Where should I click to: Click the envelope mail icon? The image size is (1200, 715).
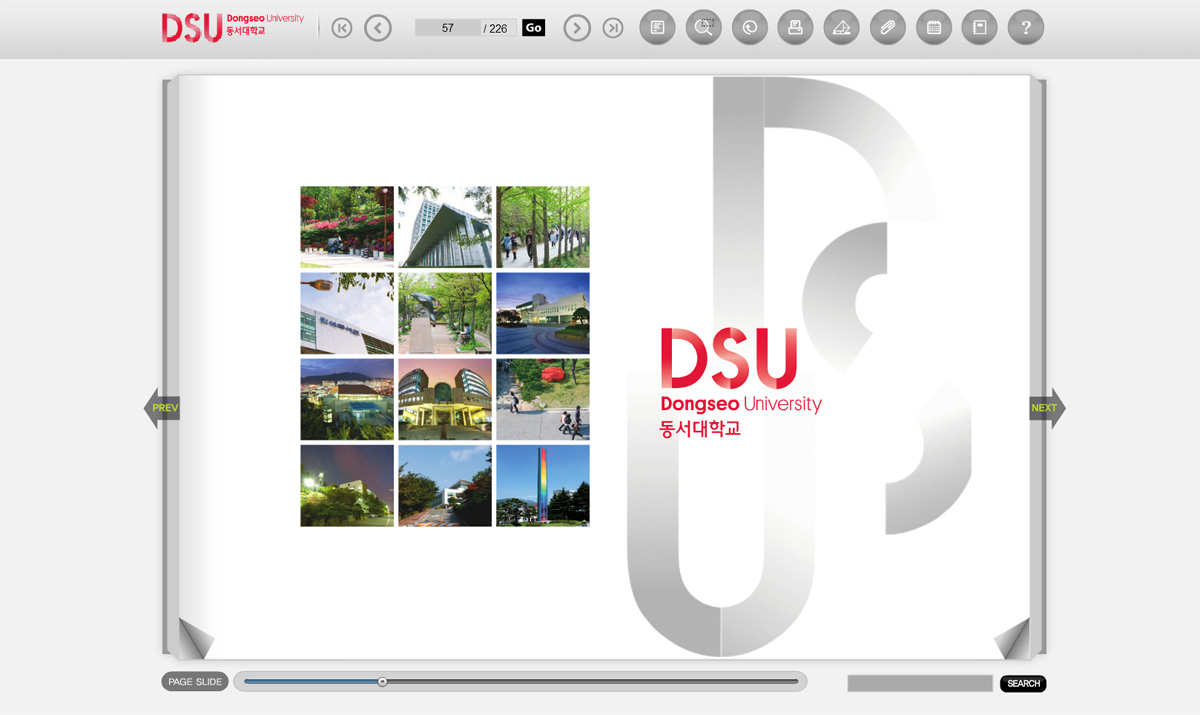pos(841,28)
